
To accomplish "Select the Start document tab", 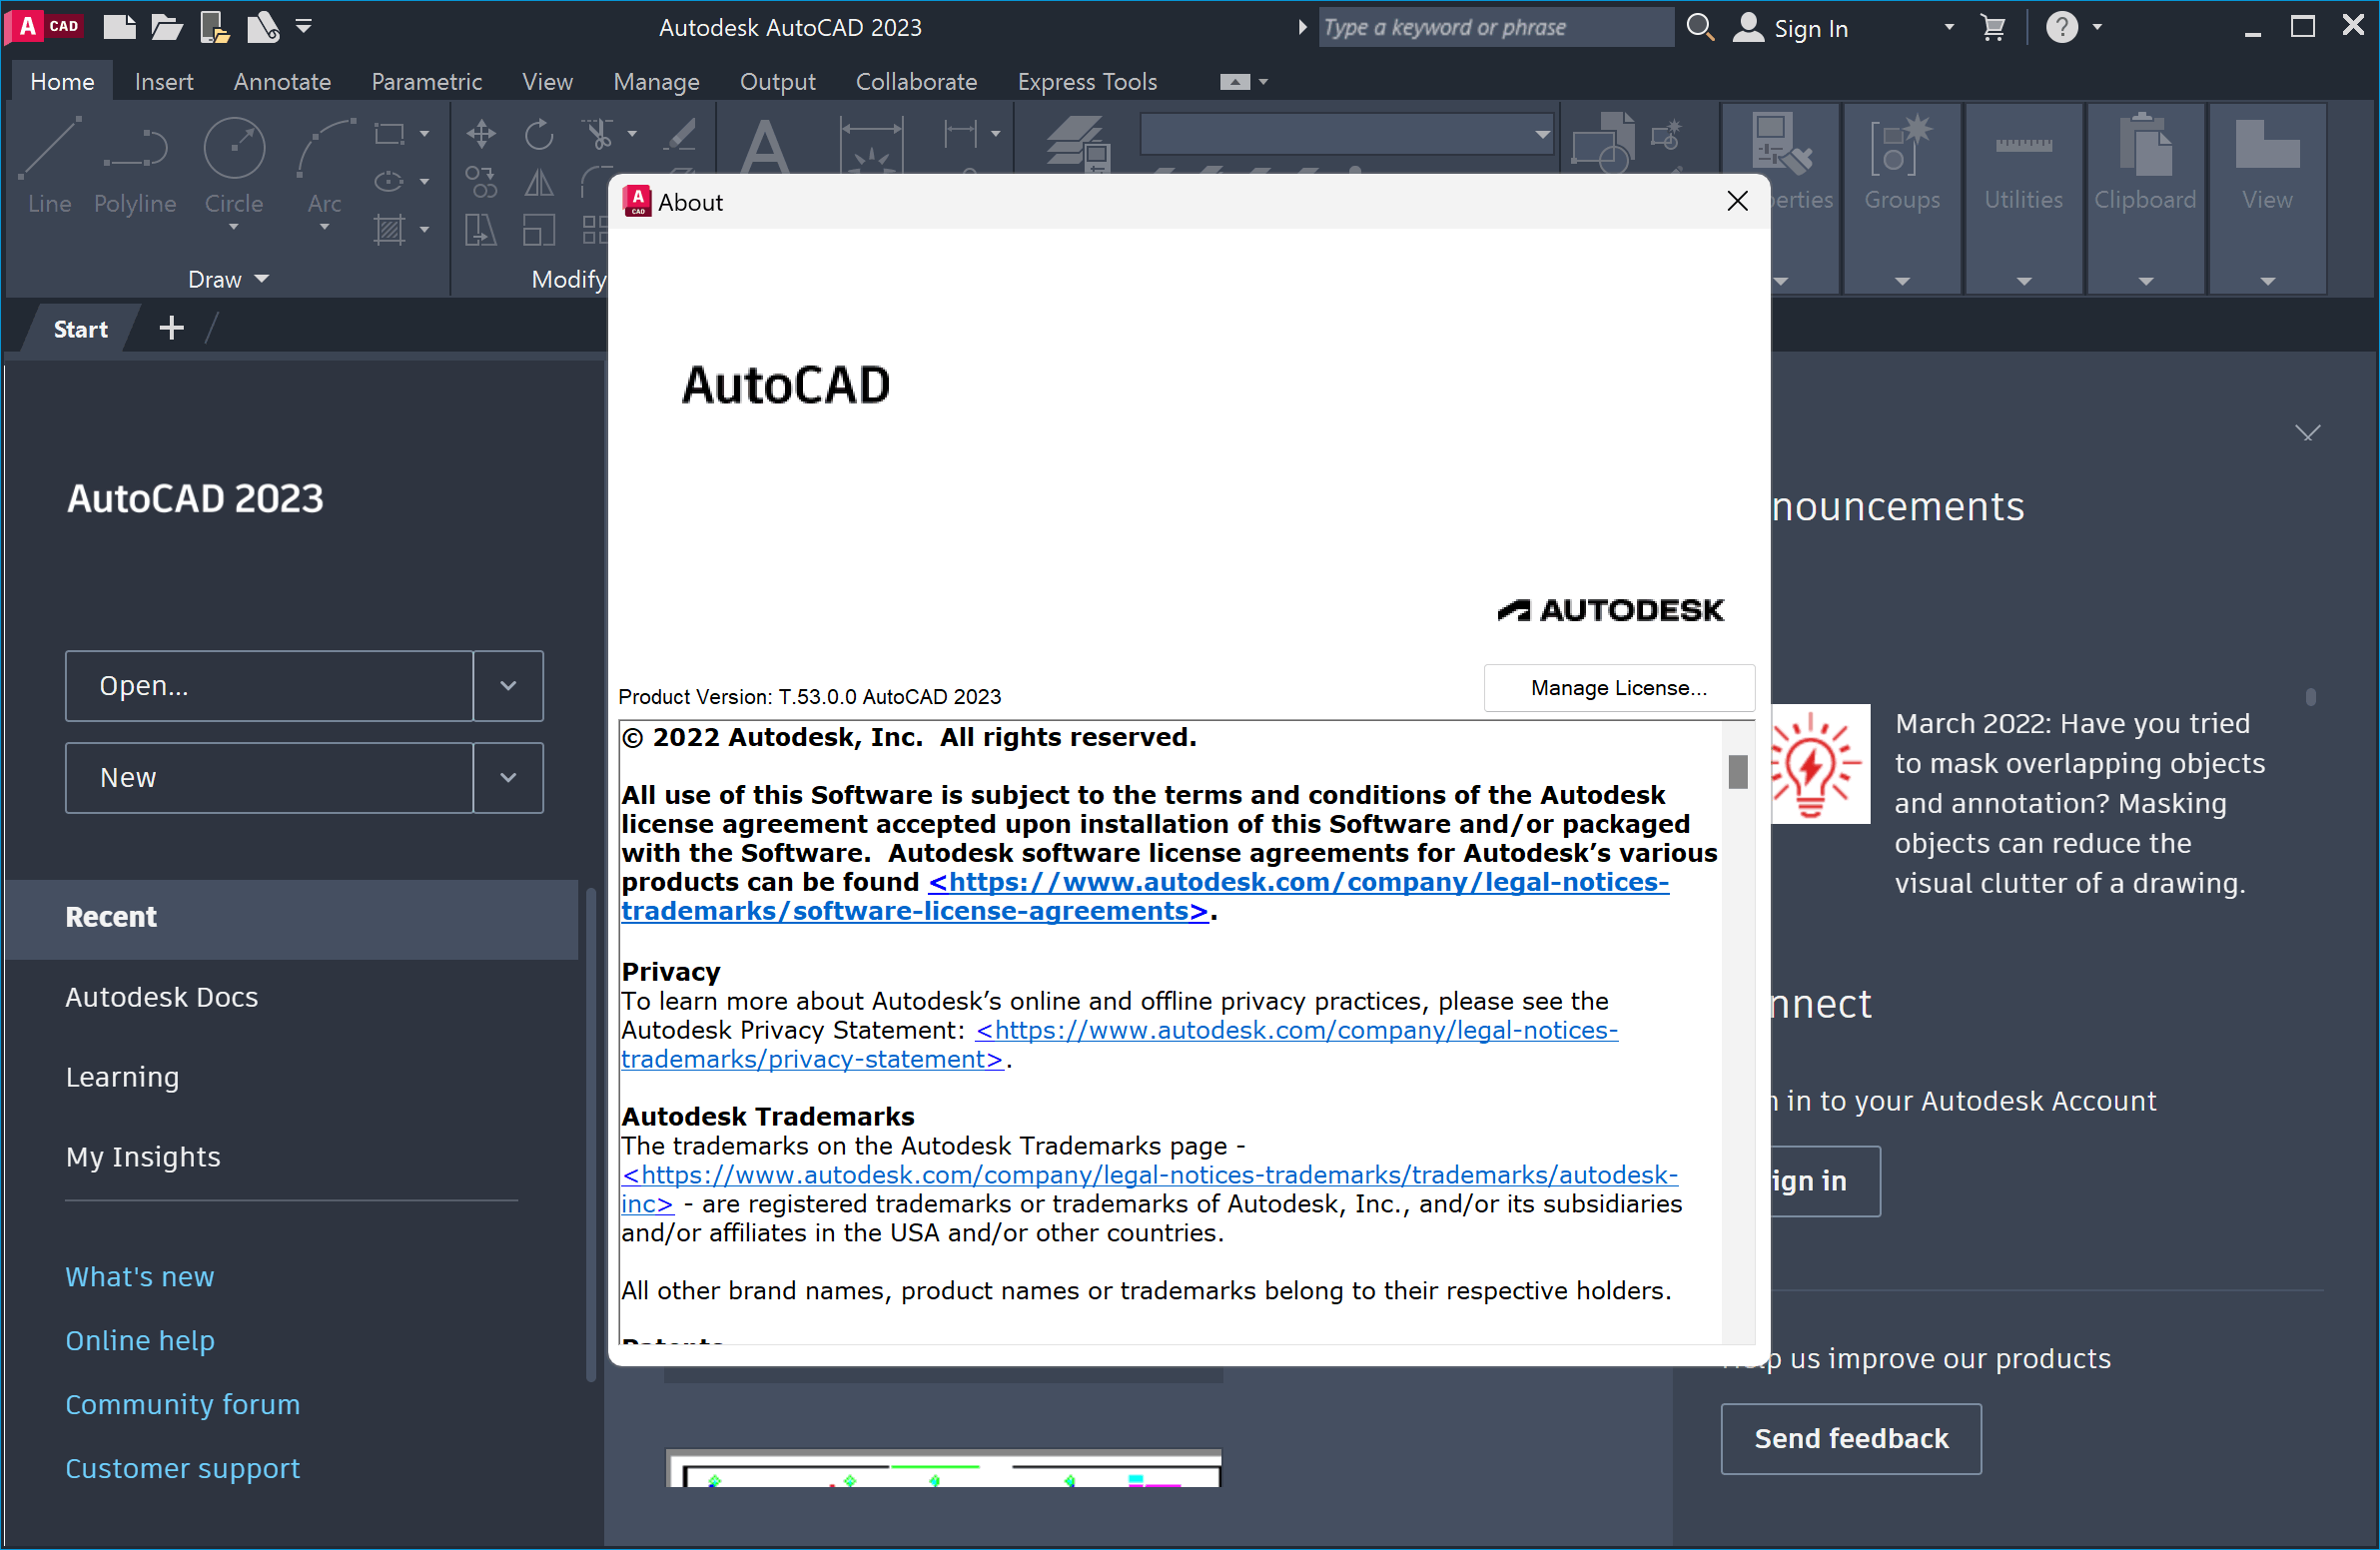I will (80, 329).
